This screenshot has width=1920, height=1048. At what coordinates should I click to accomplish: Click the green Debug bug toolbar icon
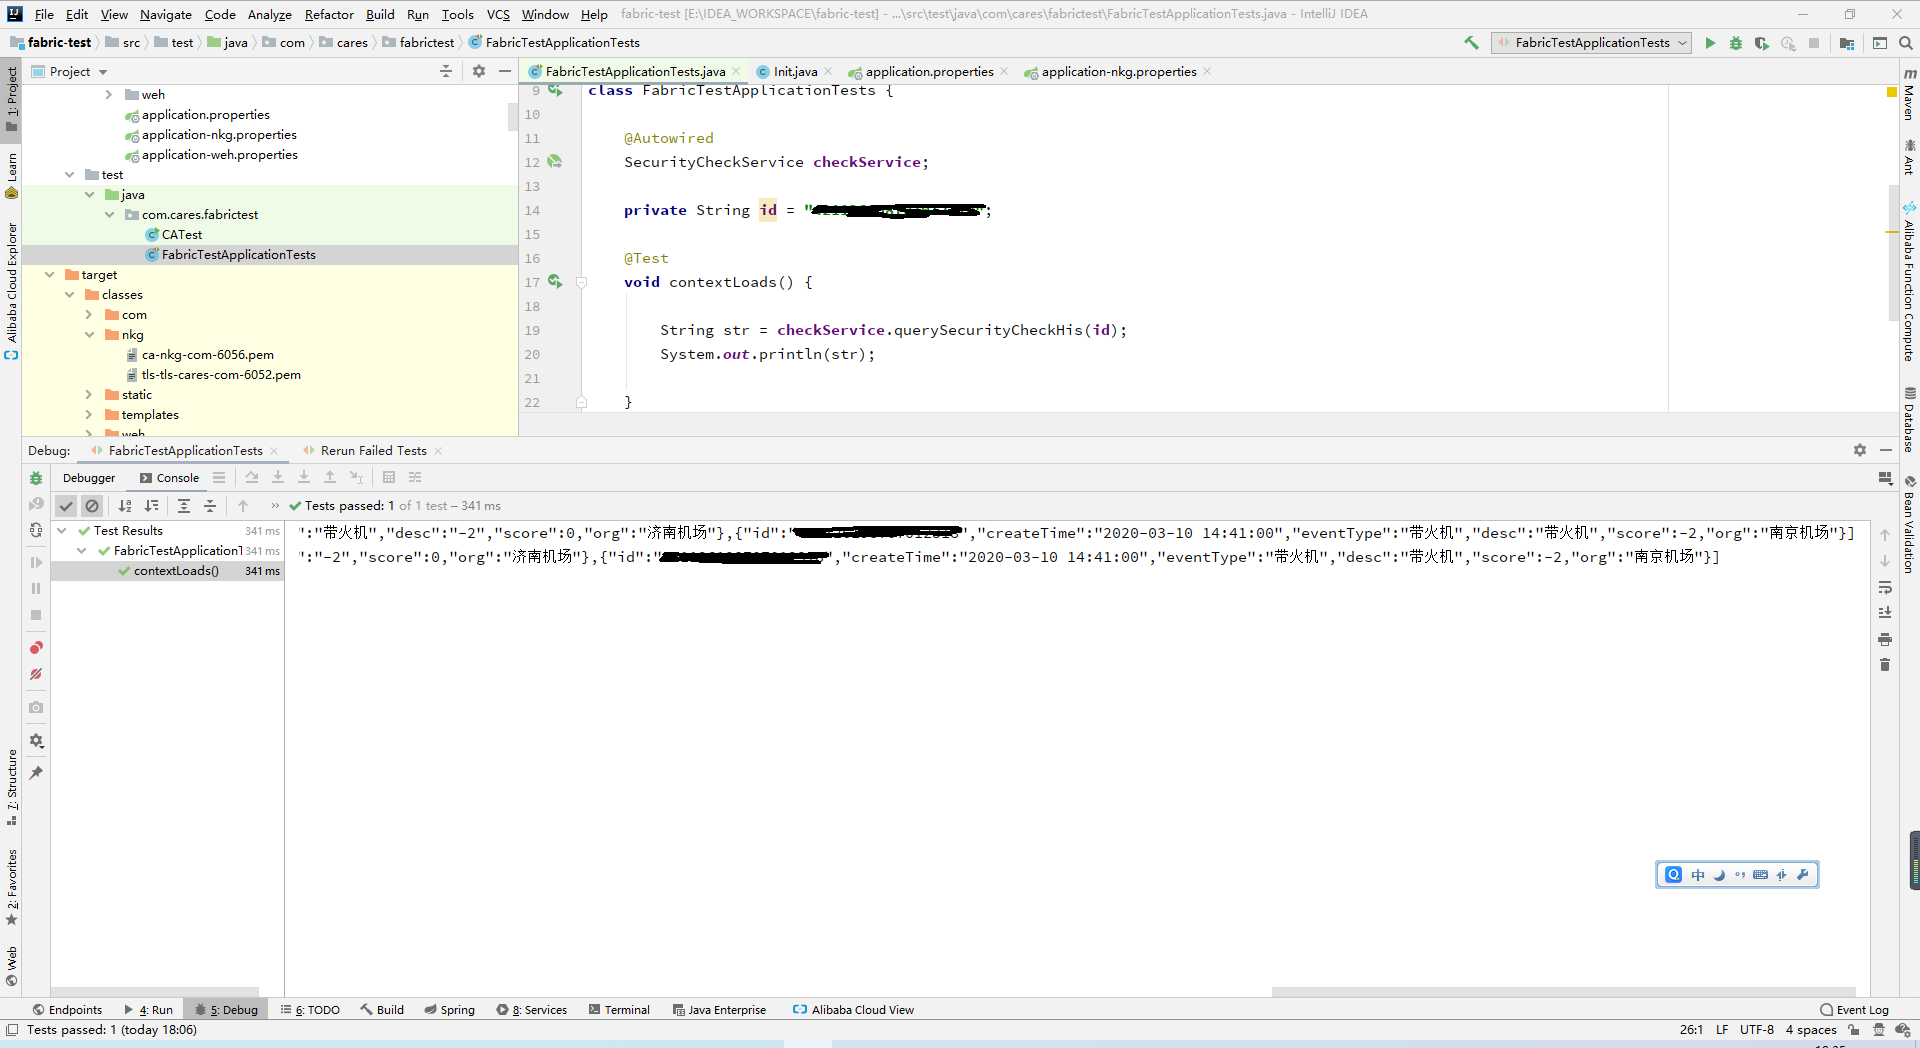coord(1736,43)
